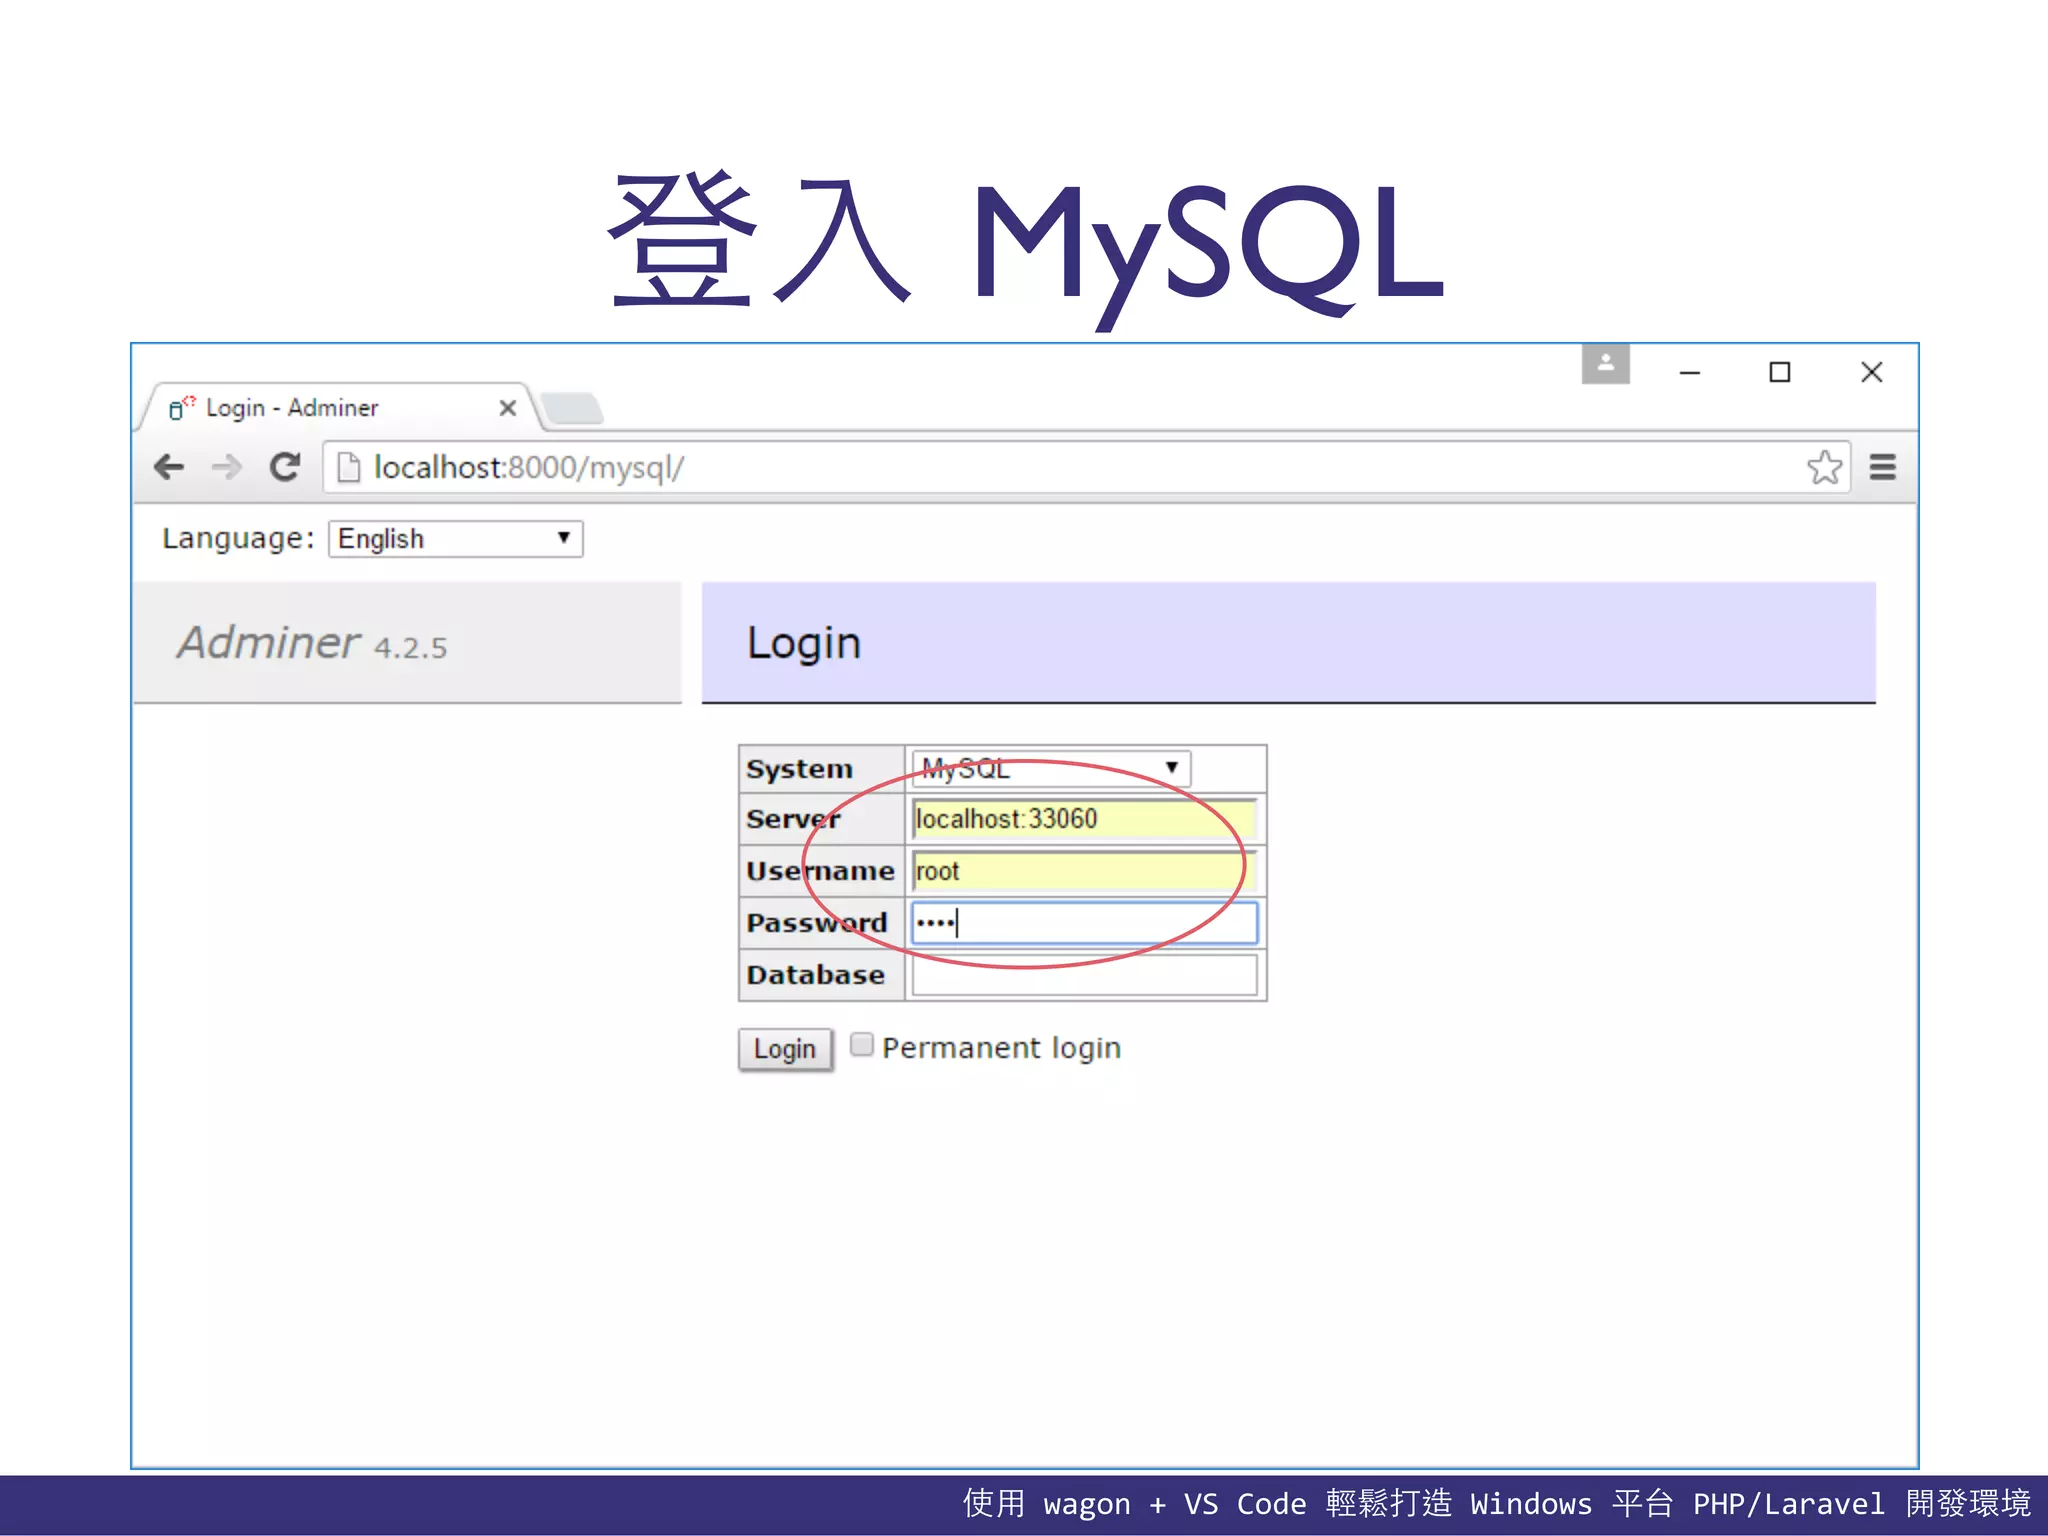Click the Server field with localhost:33060
The image size is (2048, 1536).
(1084, 819)
